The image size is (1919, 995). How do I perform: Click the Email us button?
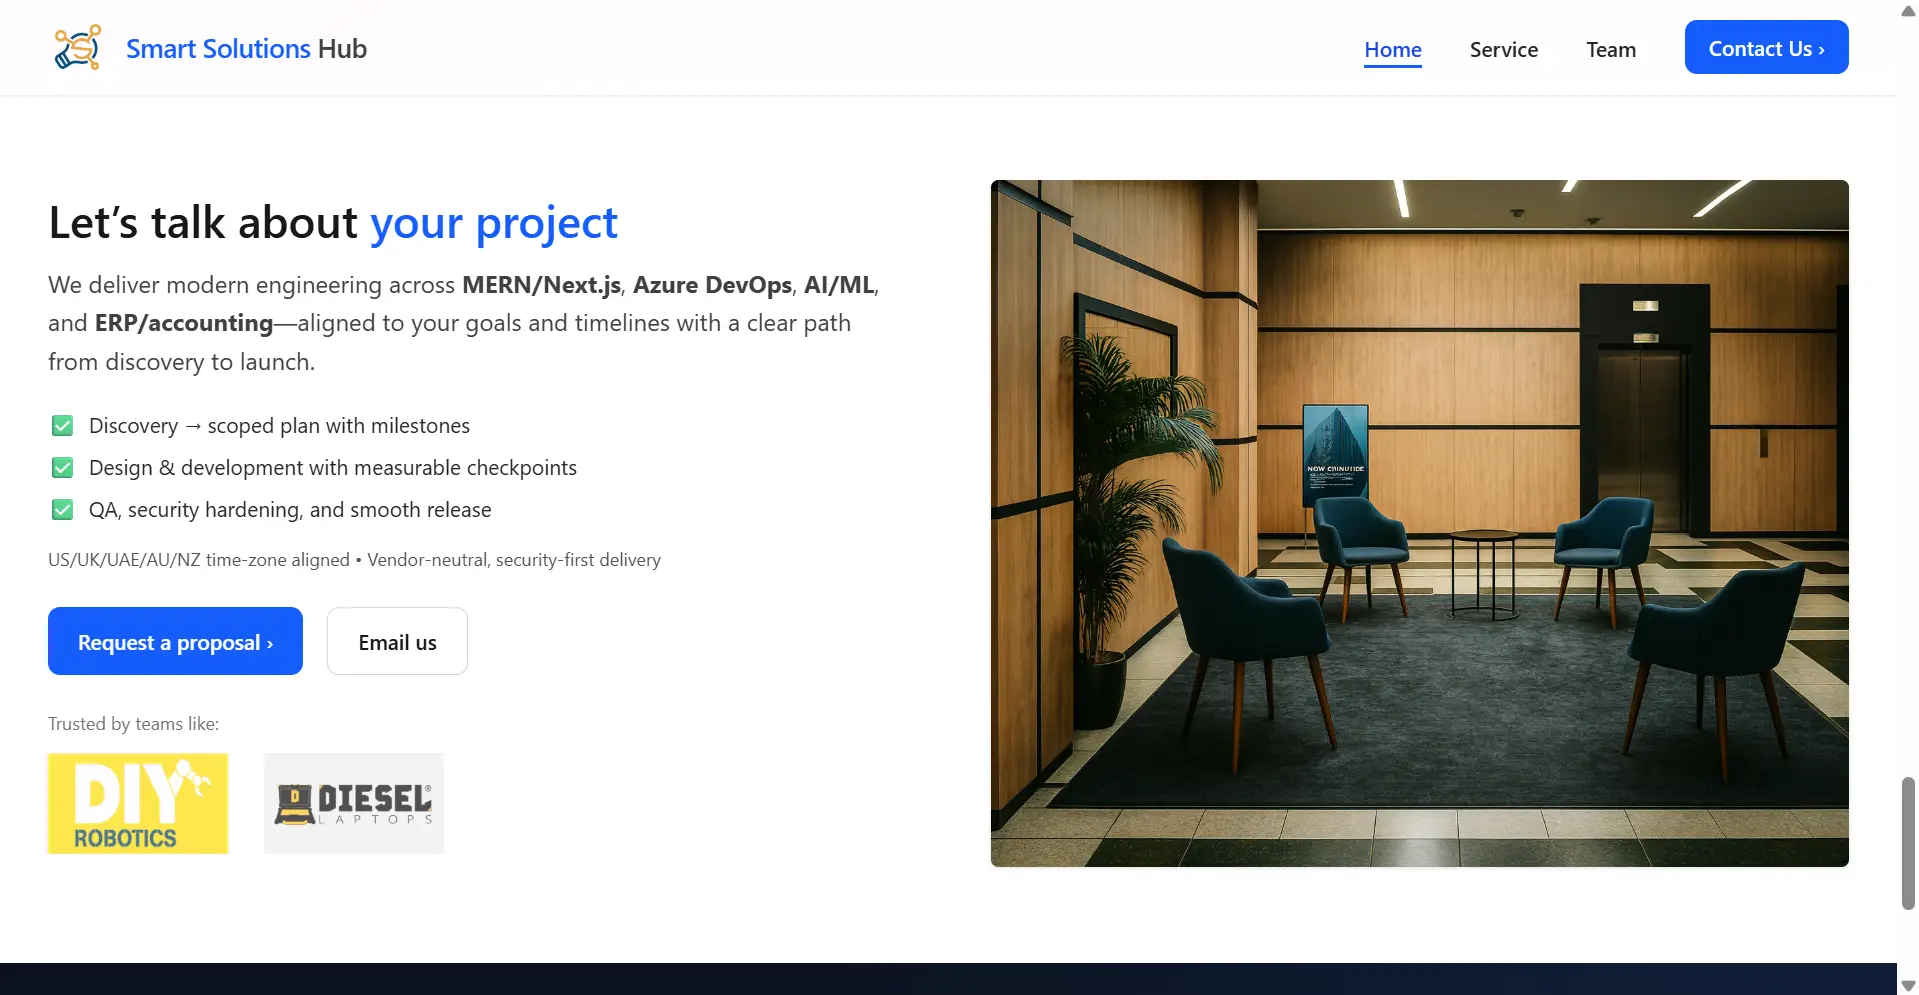[396, 641]
